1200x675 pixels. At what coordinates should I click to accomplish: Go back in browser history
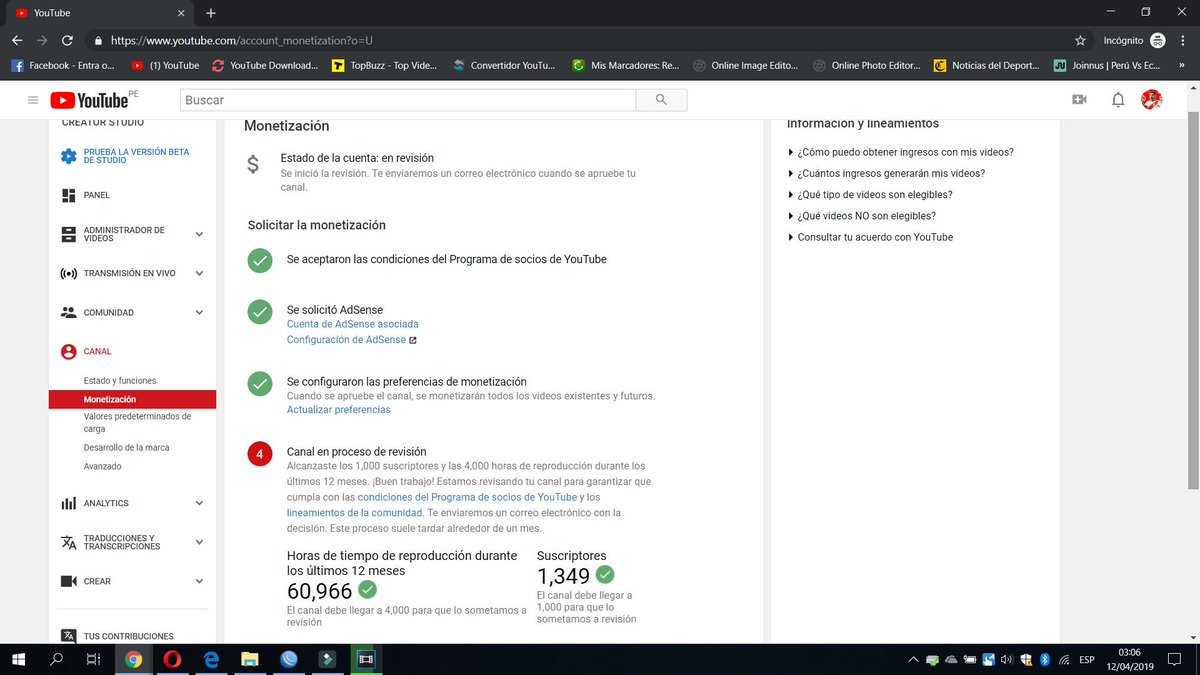[16, 41]
